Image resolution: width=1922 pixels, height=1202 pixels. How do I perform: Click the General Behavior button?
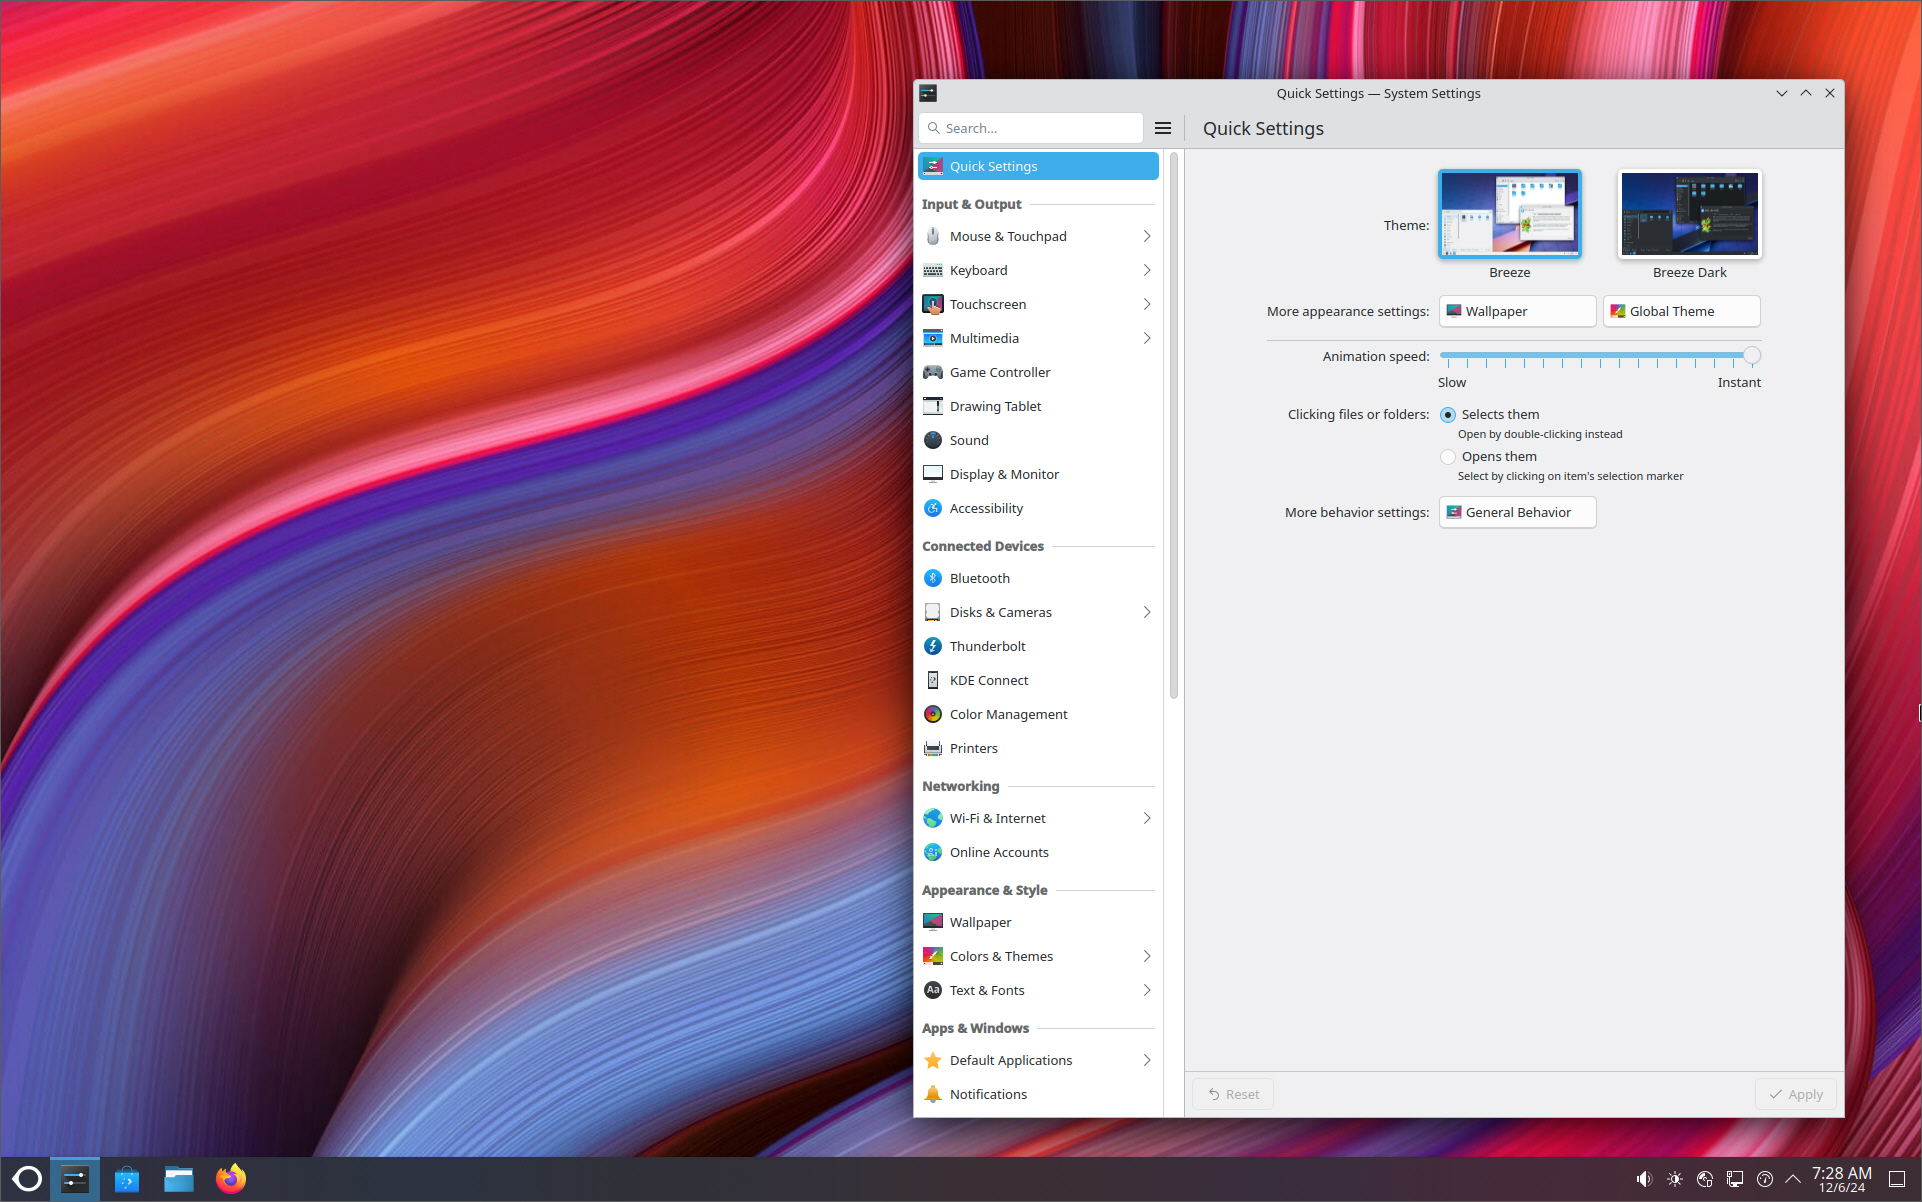pos(1516,512)
